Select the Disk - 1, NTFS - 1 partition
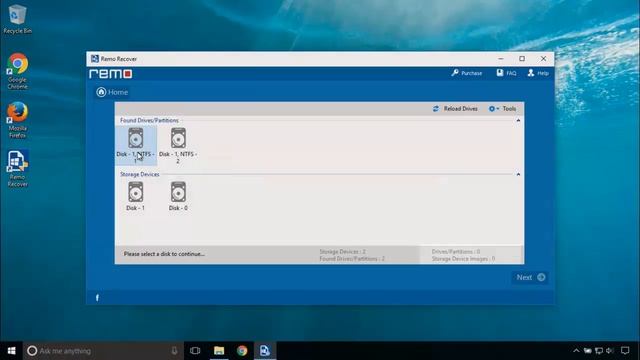This screenshot has height=360, width=640. [136, 145]
